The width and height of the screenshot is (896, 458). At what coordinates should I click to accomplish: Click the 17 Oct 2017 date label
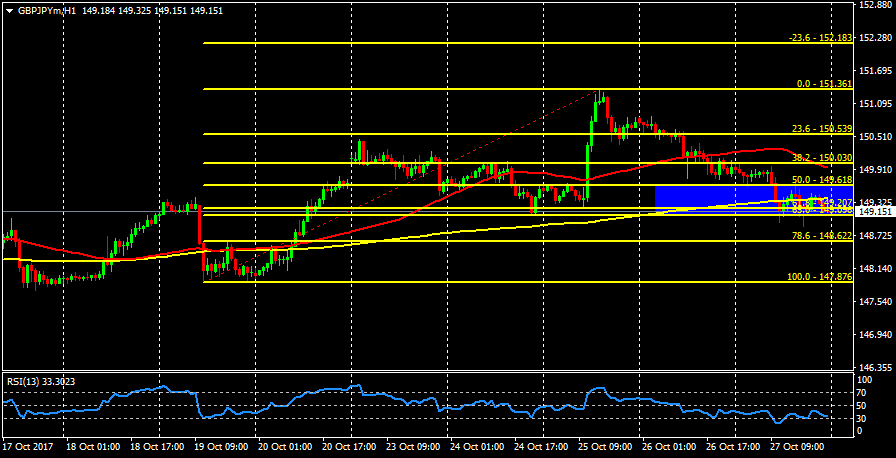[x=25, y=447]
